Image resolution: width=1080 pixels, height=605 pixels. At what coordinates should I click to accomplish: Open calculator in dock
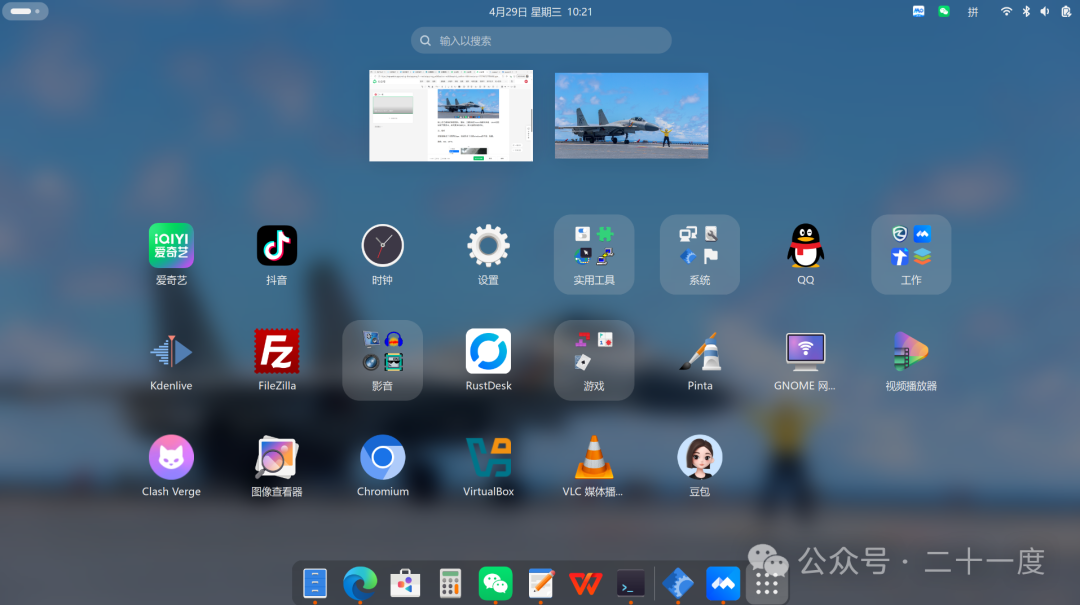click(450, 584)
